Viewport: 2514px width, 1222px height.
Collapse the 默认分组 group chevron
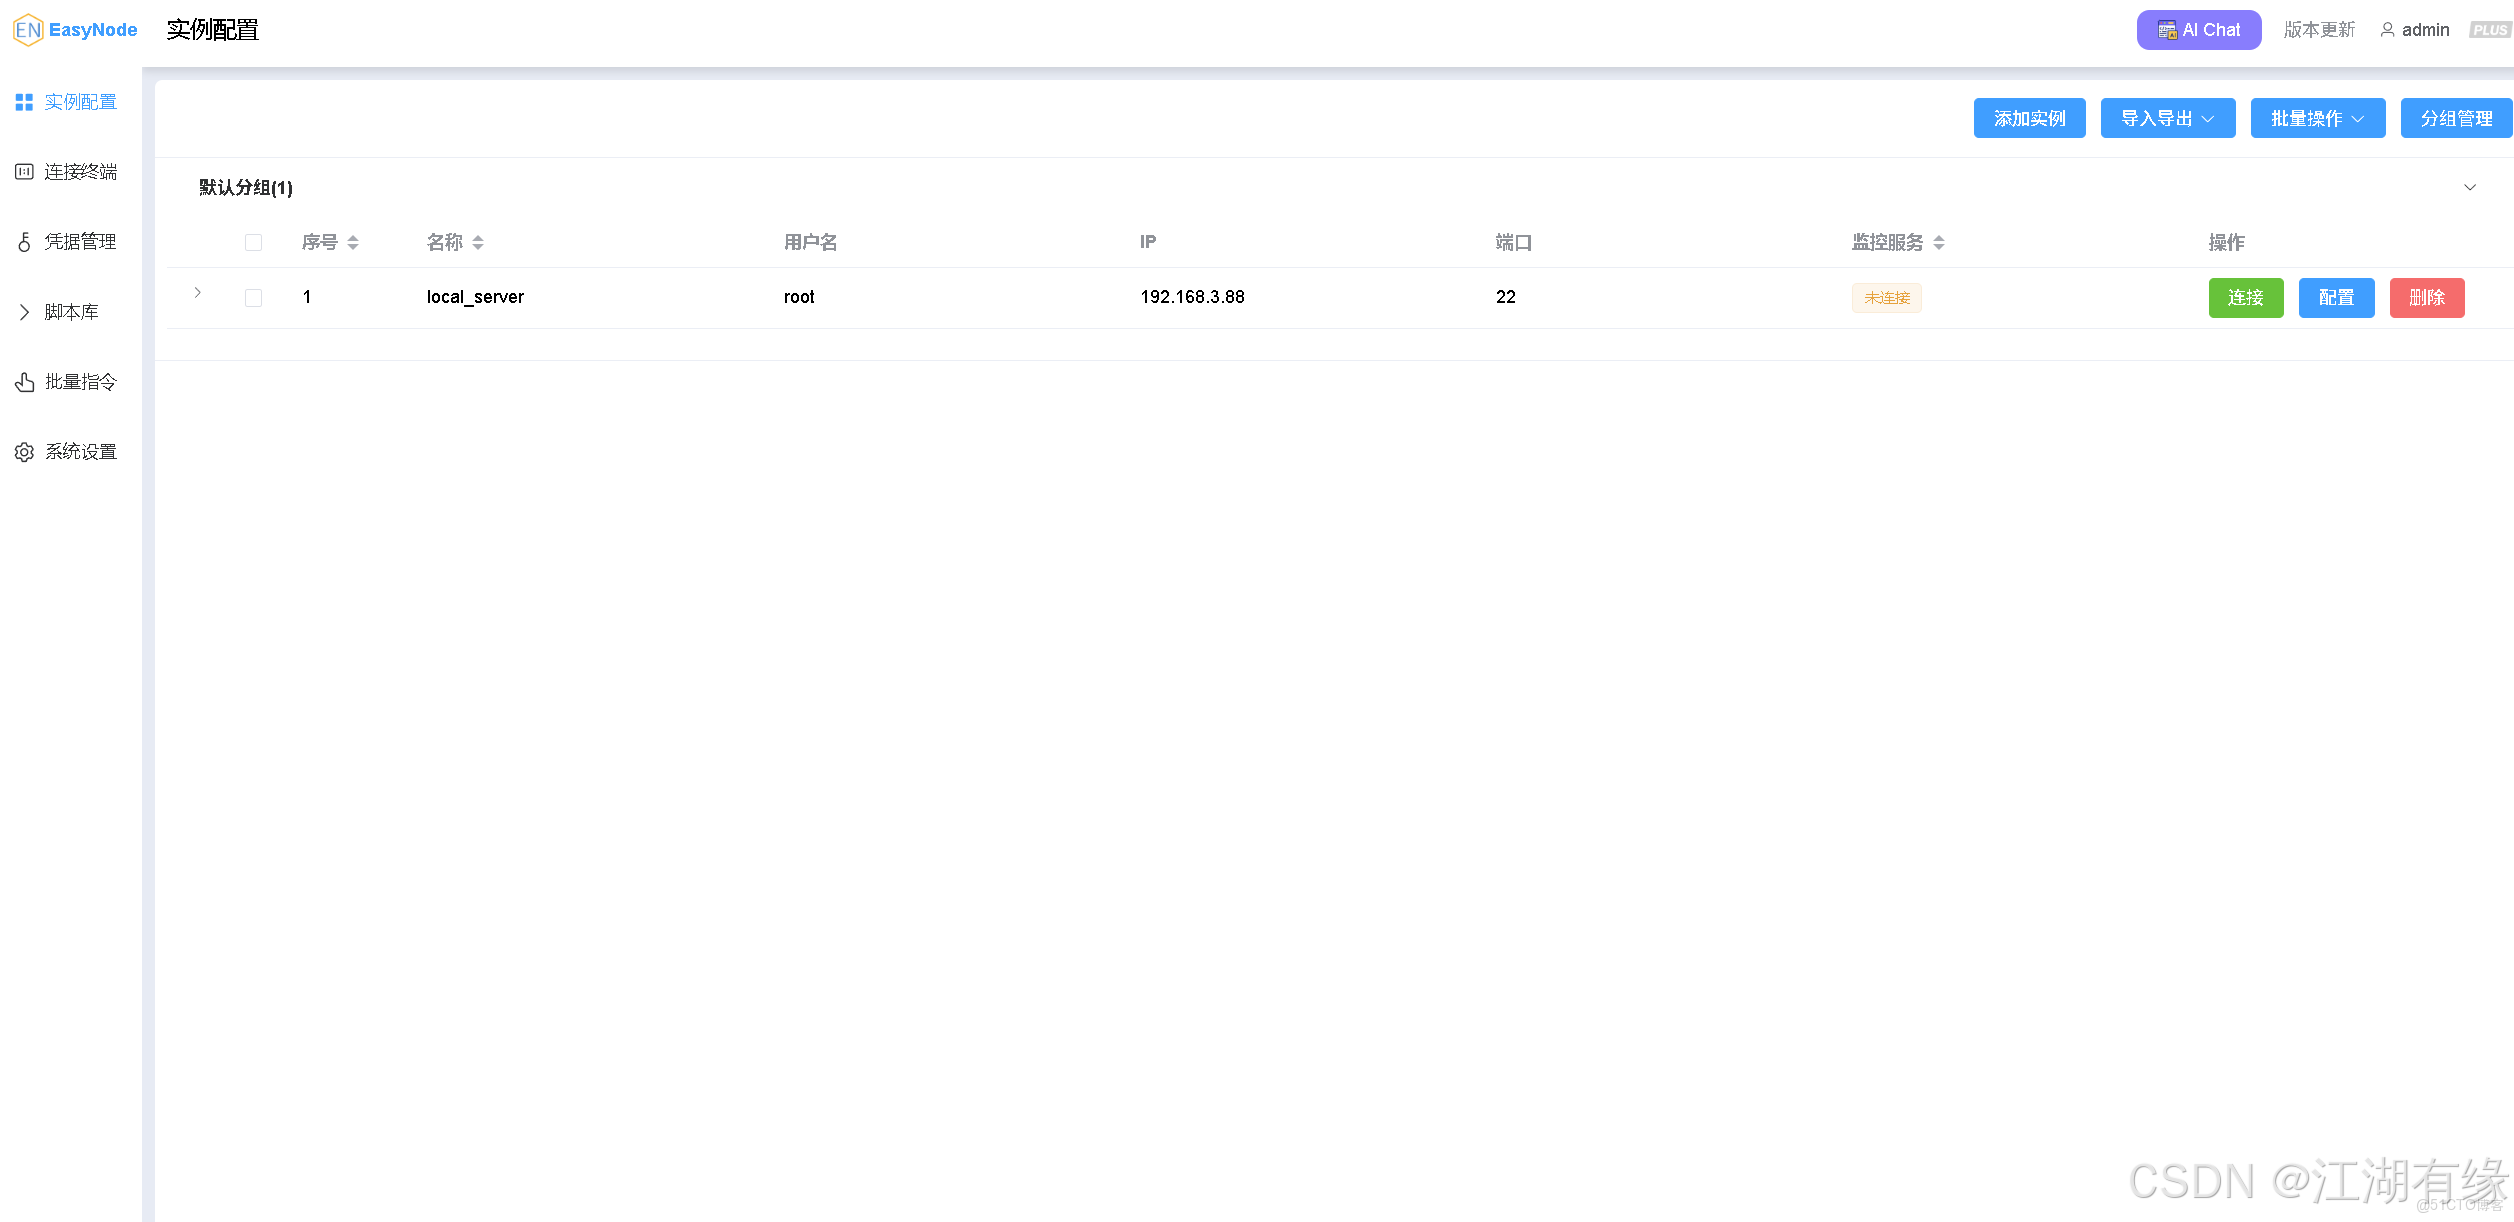2469,188
